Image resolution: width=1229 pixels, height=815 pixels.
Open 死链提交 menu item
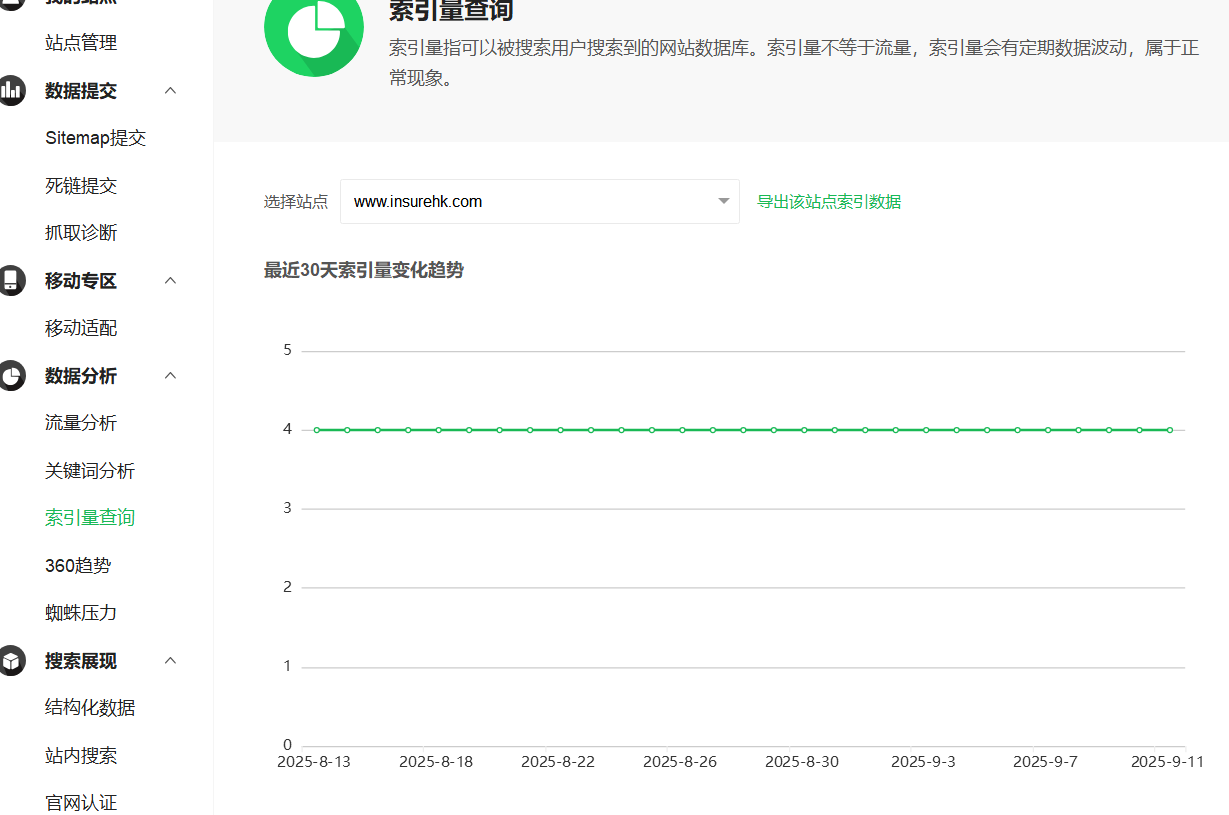(81, 186)
